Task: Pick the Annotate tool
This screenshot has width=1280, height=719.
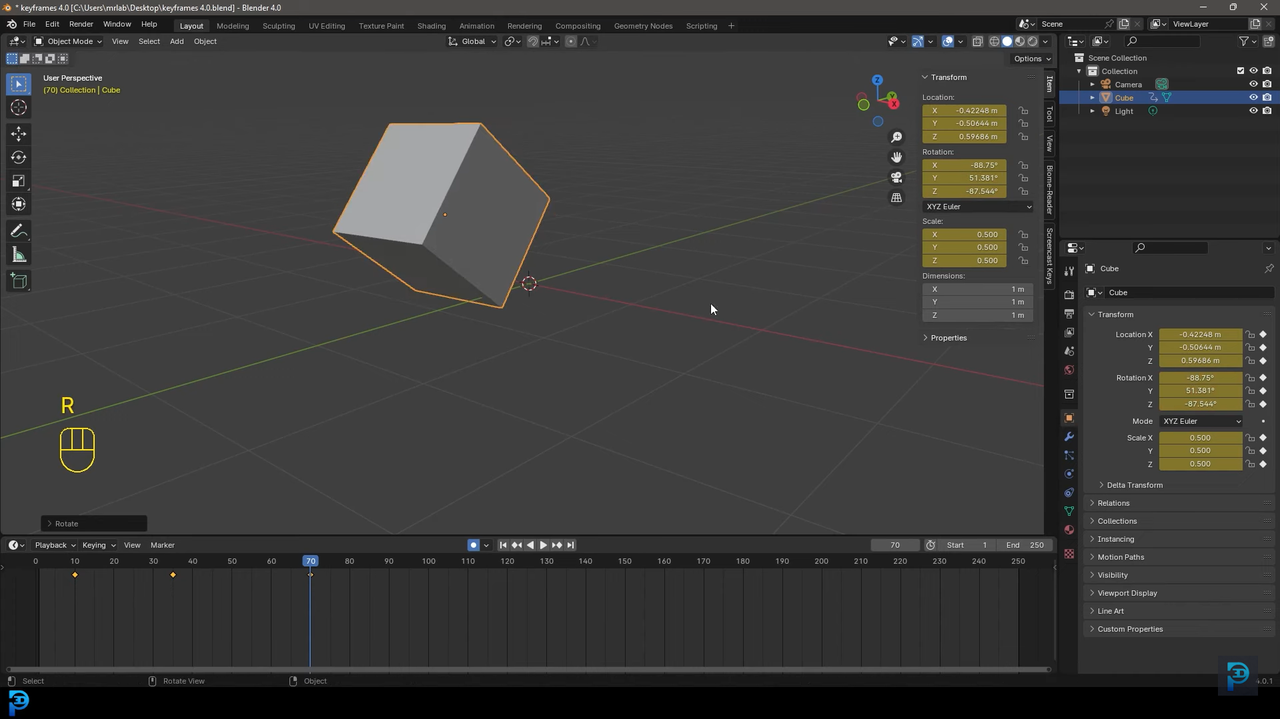Action: [18, 231]
